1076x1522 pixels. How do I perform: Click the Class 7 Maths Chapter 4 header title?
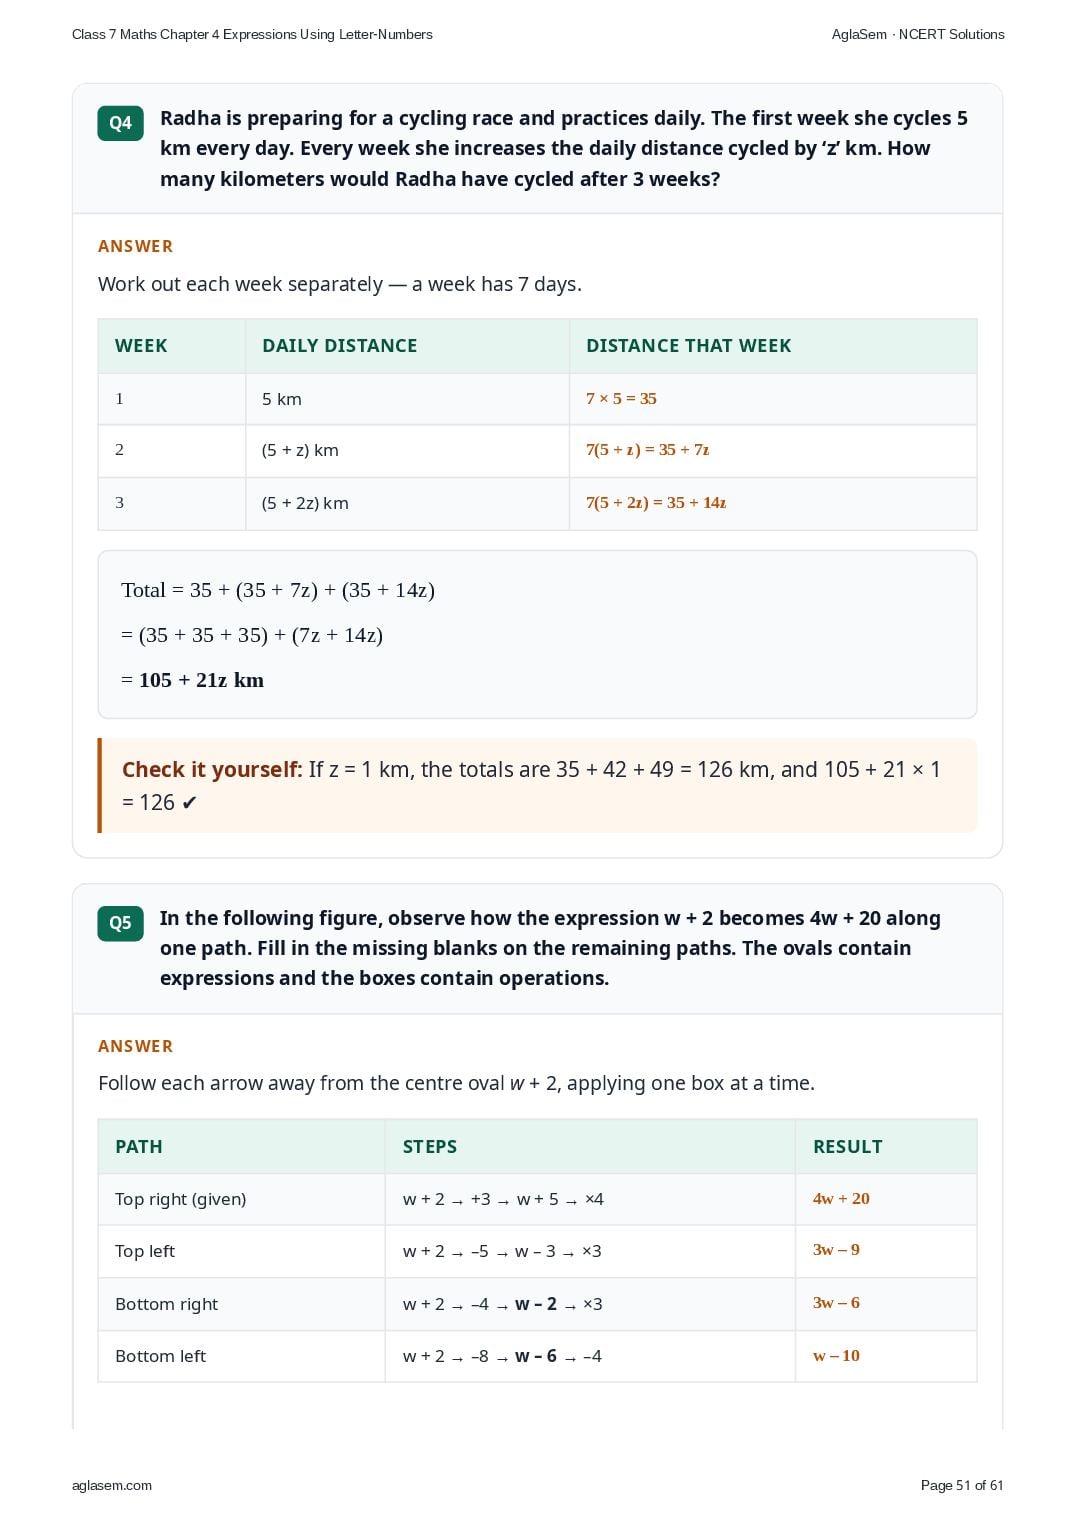252,34
